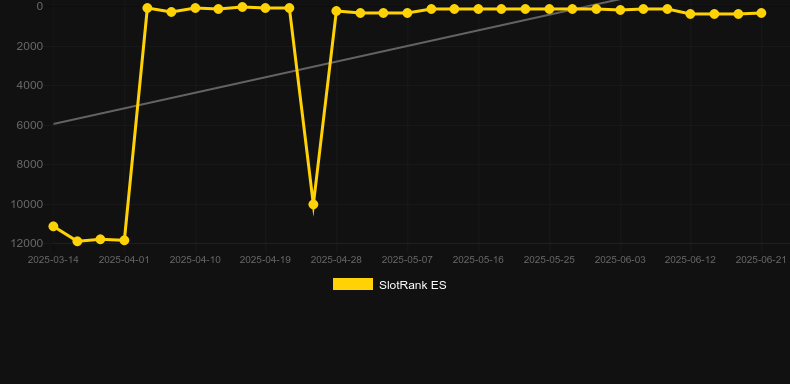The height and width of the screenshot is (384, 790).
Task: Click the 2025-06-03 date axis label
Action: point(620,260)
